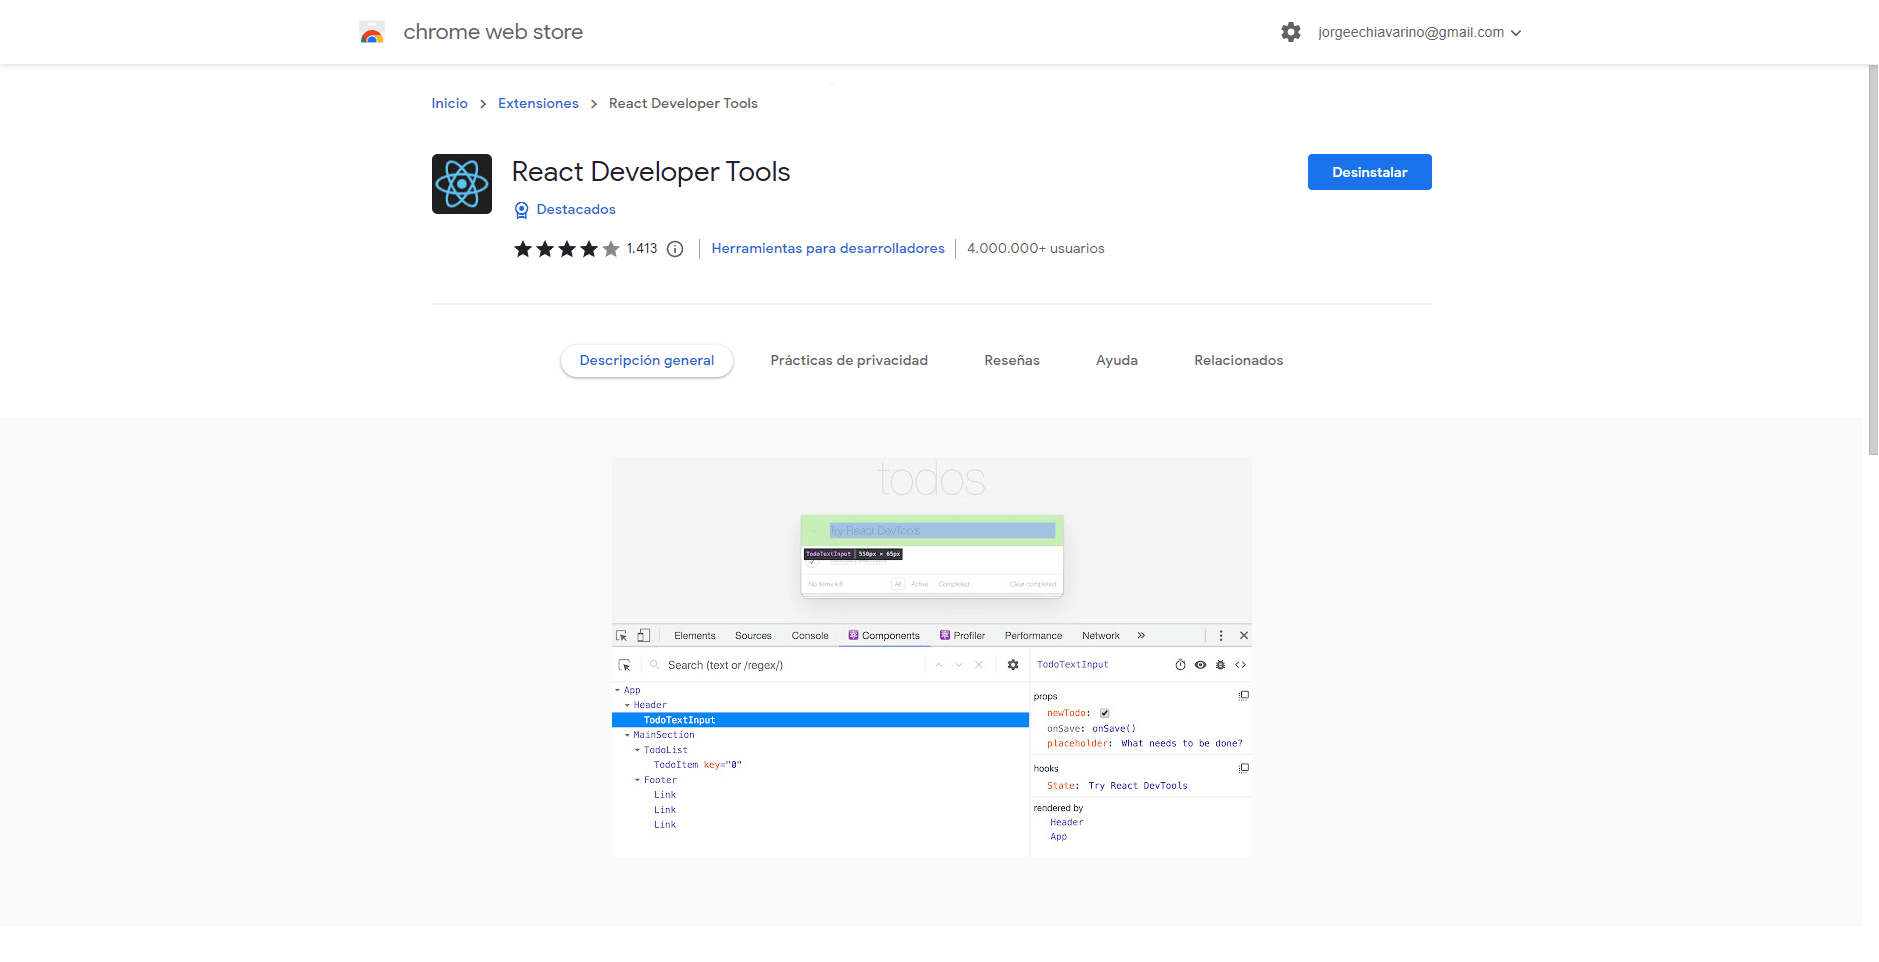Viewport: 1879px width, 962px height.
Task: Click the Desinstalar button
Action: point(1369,172)
